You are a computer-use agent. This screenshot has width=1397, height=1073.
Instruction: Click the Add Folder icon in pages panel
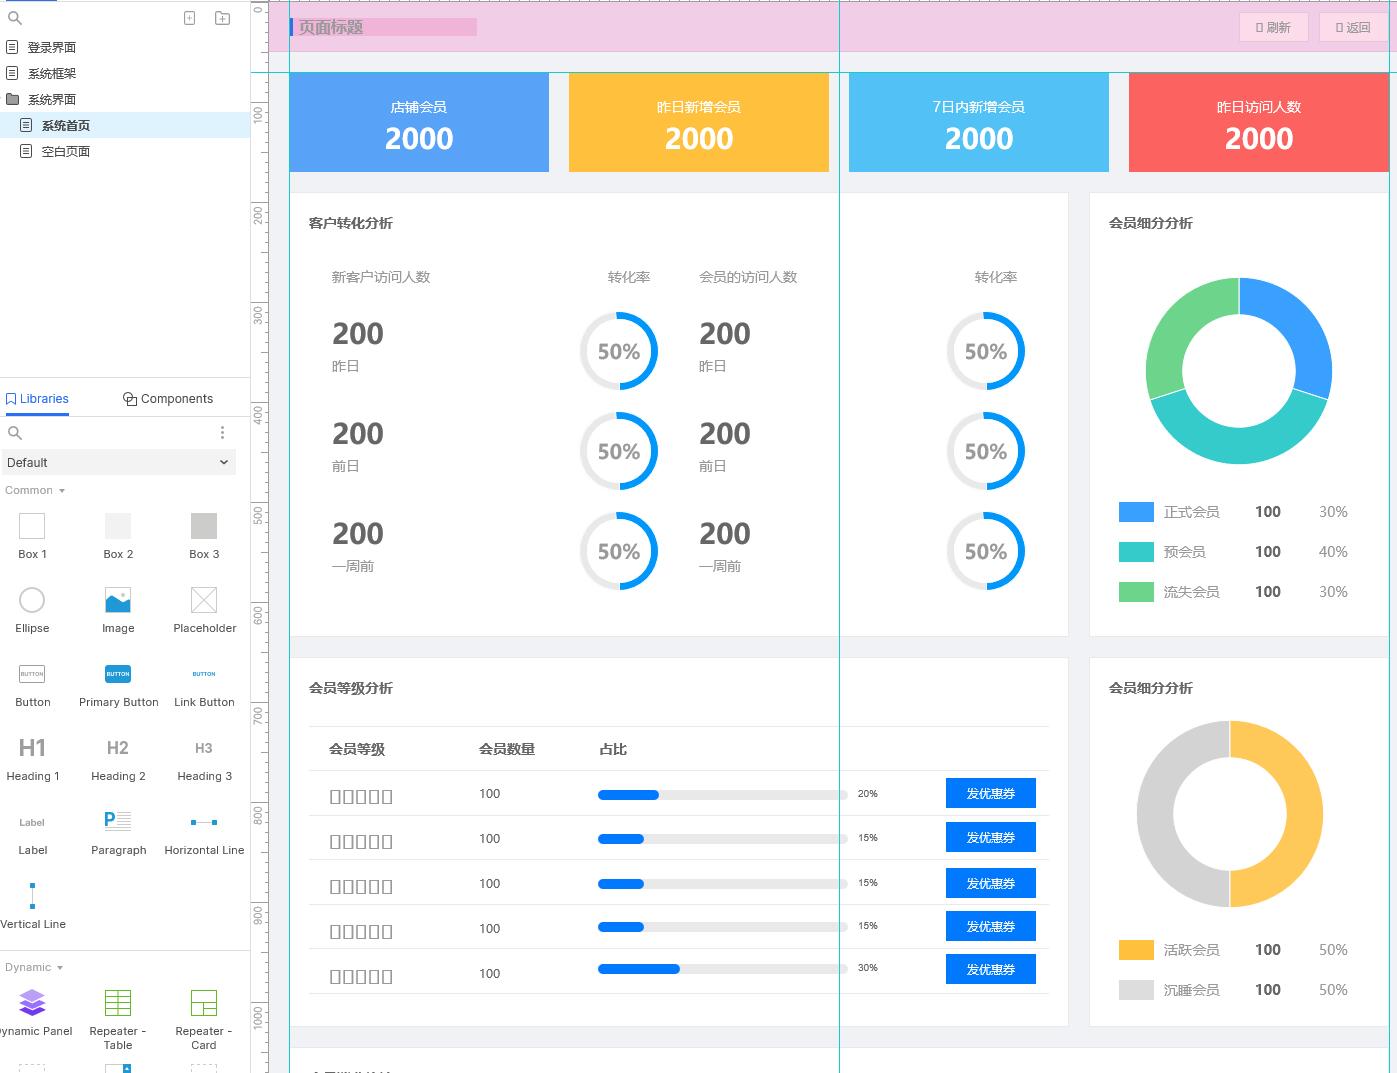[x=222, y=17]
